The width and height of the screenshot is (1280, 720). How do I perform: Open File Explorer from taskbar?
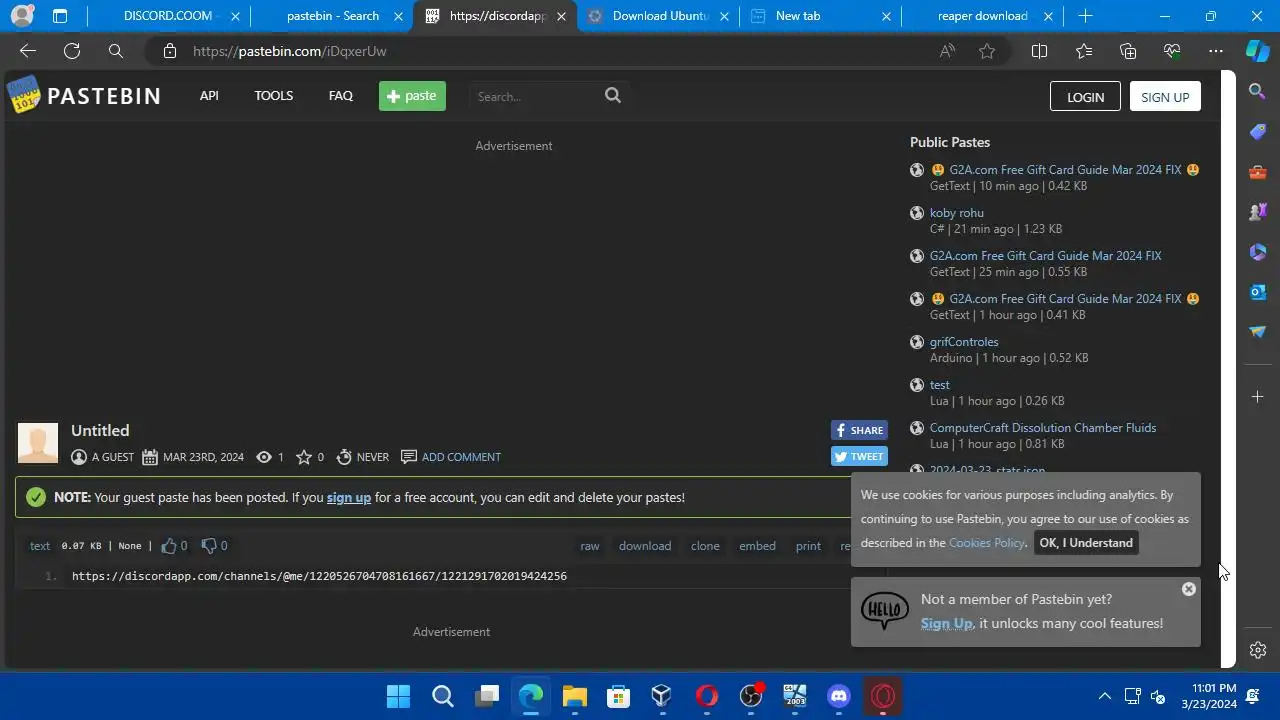574,696
